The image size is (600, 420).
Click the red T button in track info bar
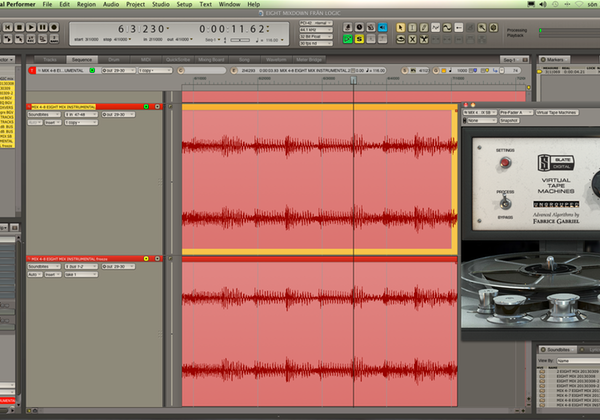(32, 70)
